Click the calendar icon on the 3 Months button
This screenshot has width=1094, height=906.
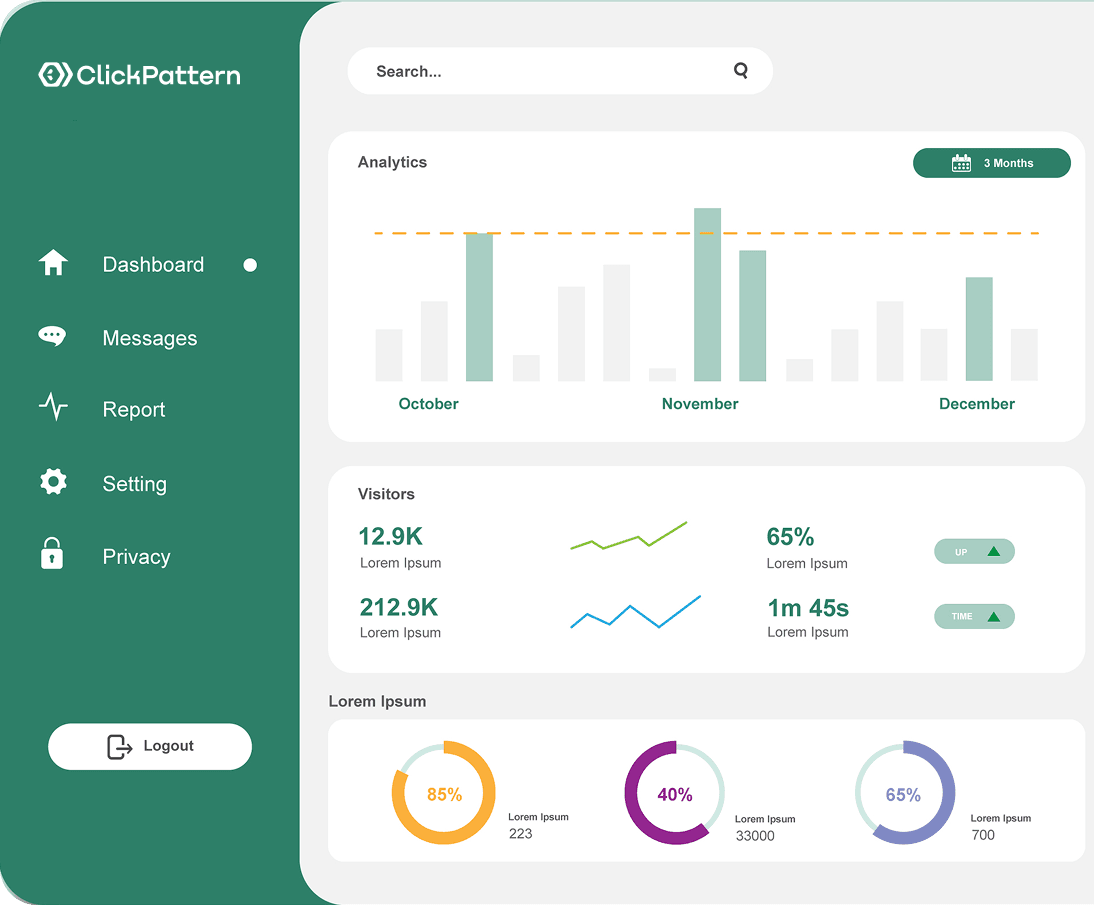(x=960, y=162)
